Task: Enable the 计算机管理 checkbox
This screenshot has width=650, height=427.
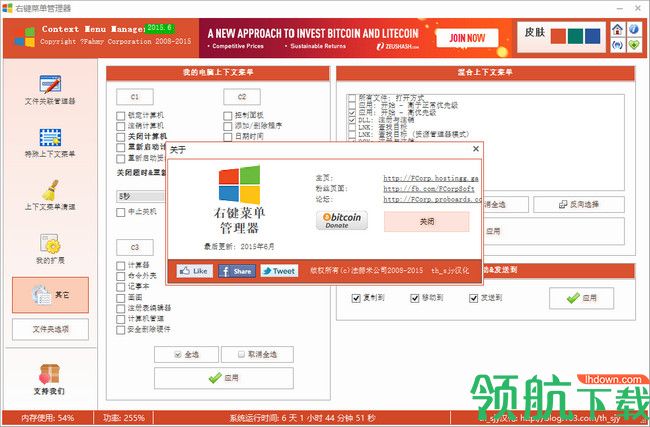Action: 121,319
